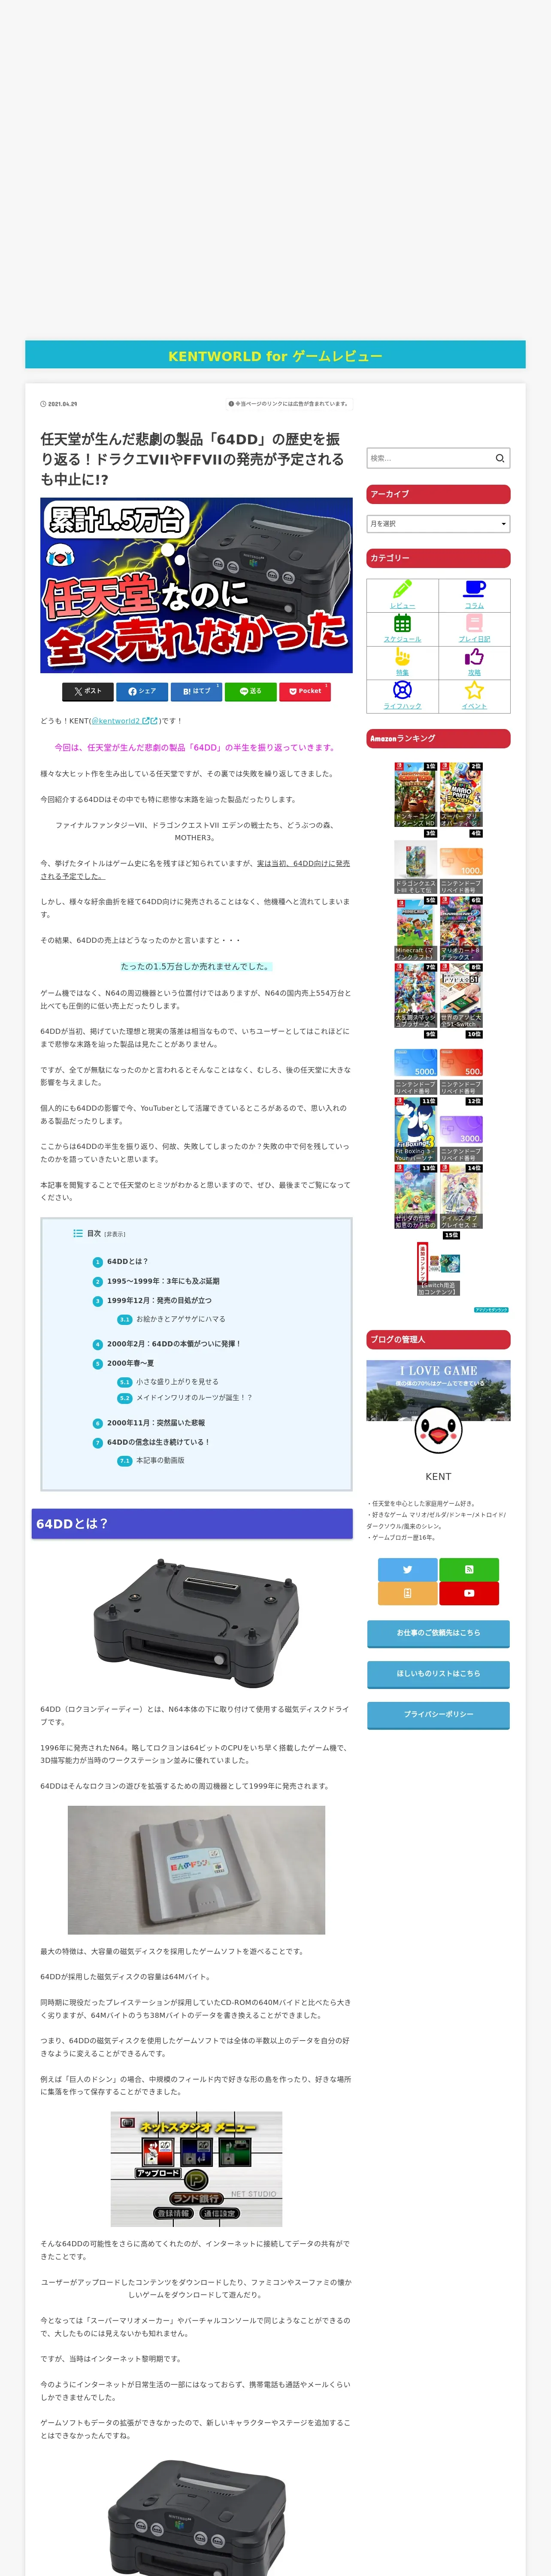Click the ブログの管理人 sidebar heading
The height and width of the screenshot is (2576, 551).
(x=438, y=1340)
